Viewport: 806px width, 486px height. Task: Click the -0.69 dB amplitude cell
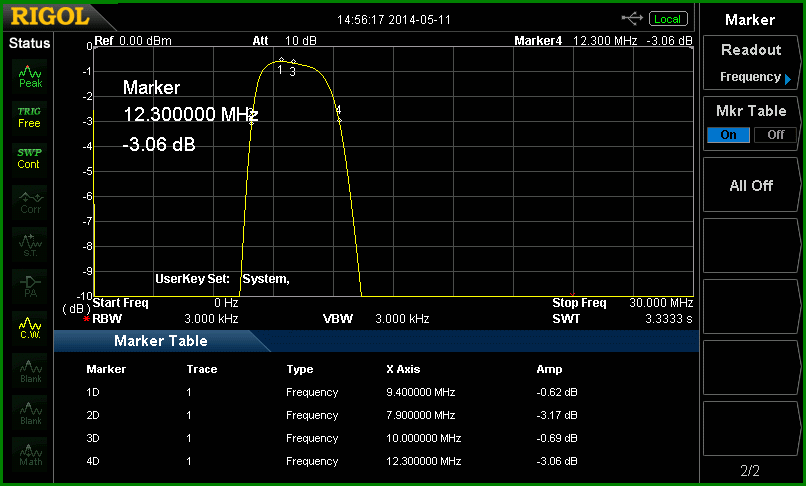point(557,438)
